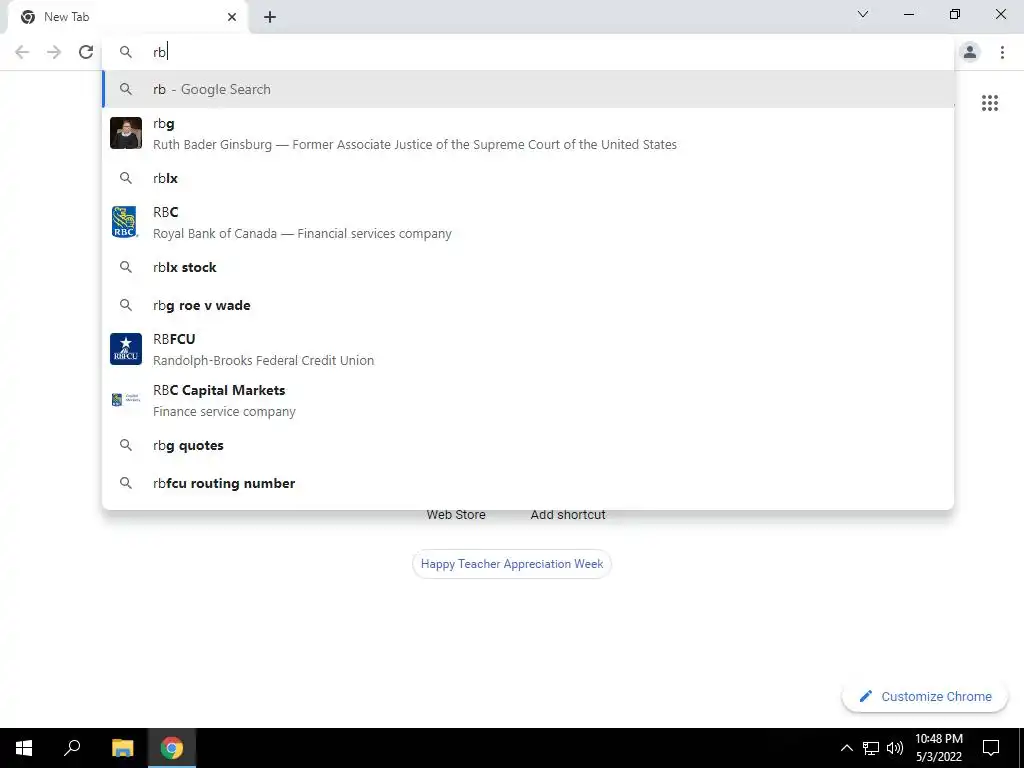The width and height of the screenshot is (1024, 768).
Task: Open Windows taskbar search
Action: pyautogui.click(x=72, y=748)
